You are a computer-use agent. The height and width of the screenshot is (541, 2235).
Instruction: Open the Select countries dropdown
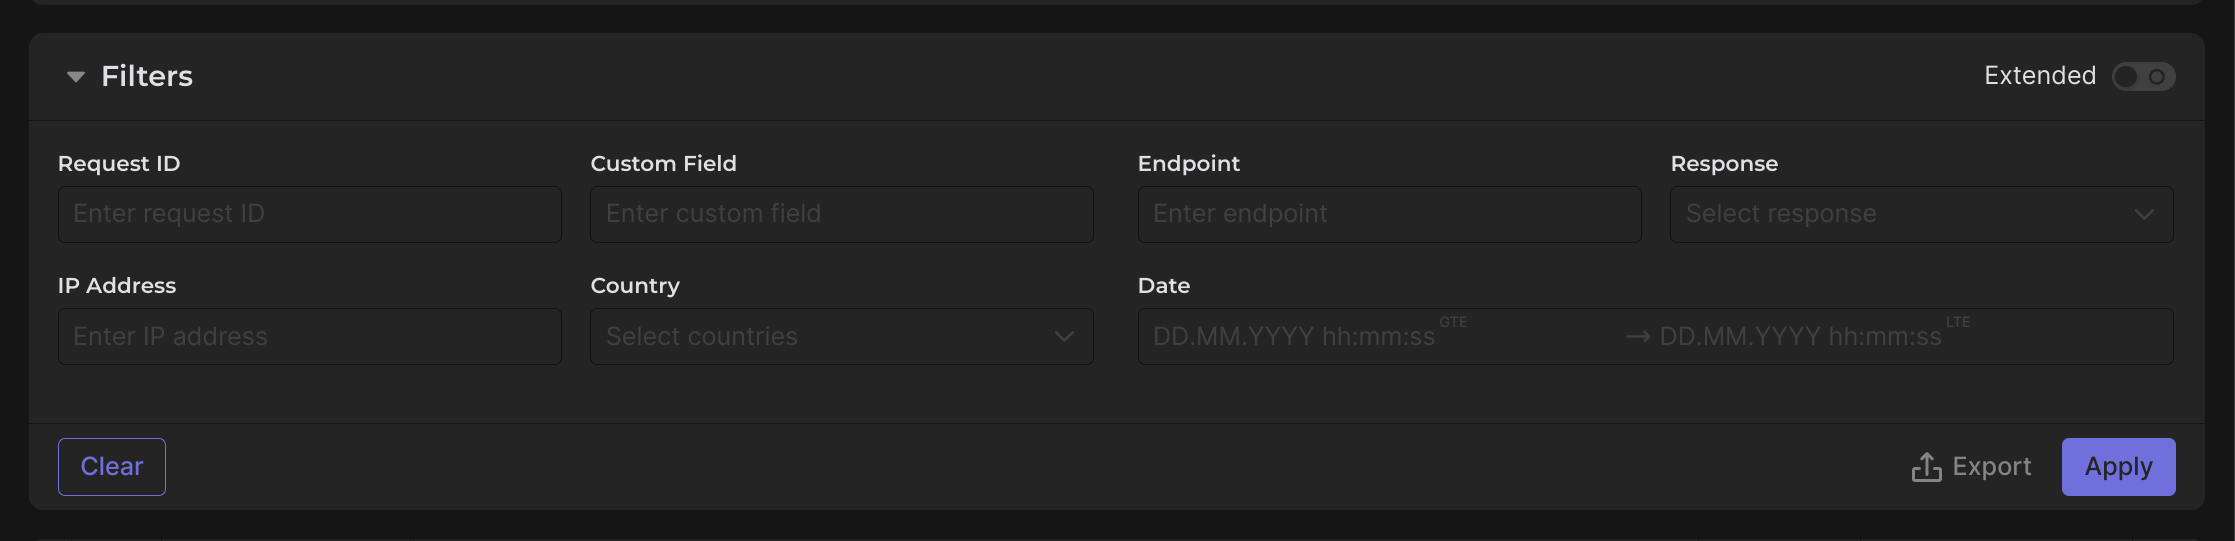(x=820, y=337)
